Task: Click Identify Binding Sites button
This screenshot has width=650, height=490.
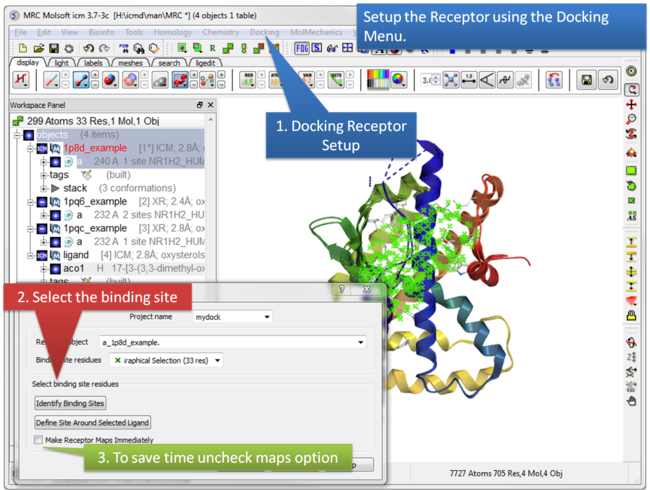Action: (71, 403)
